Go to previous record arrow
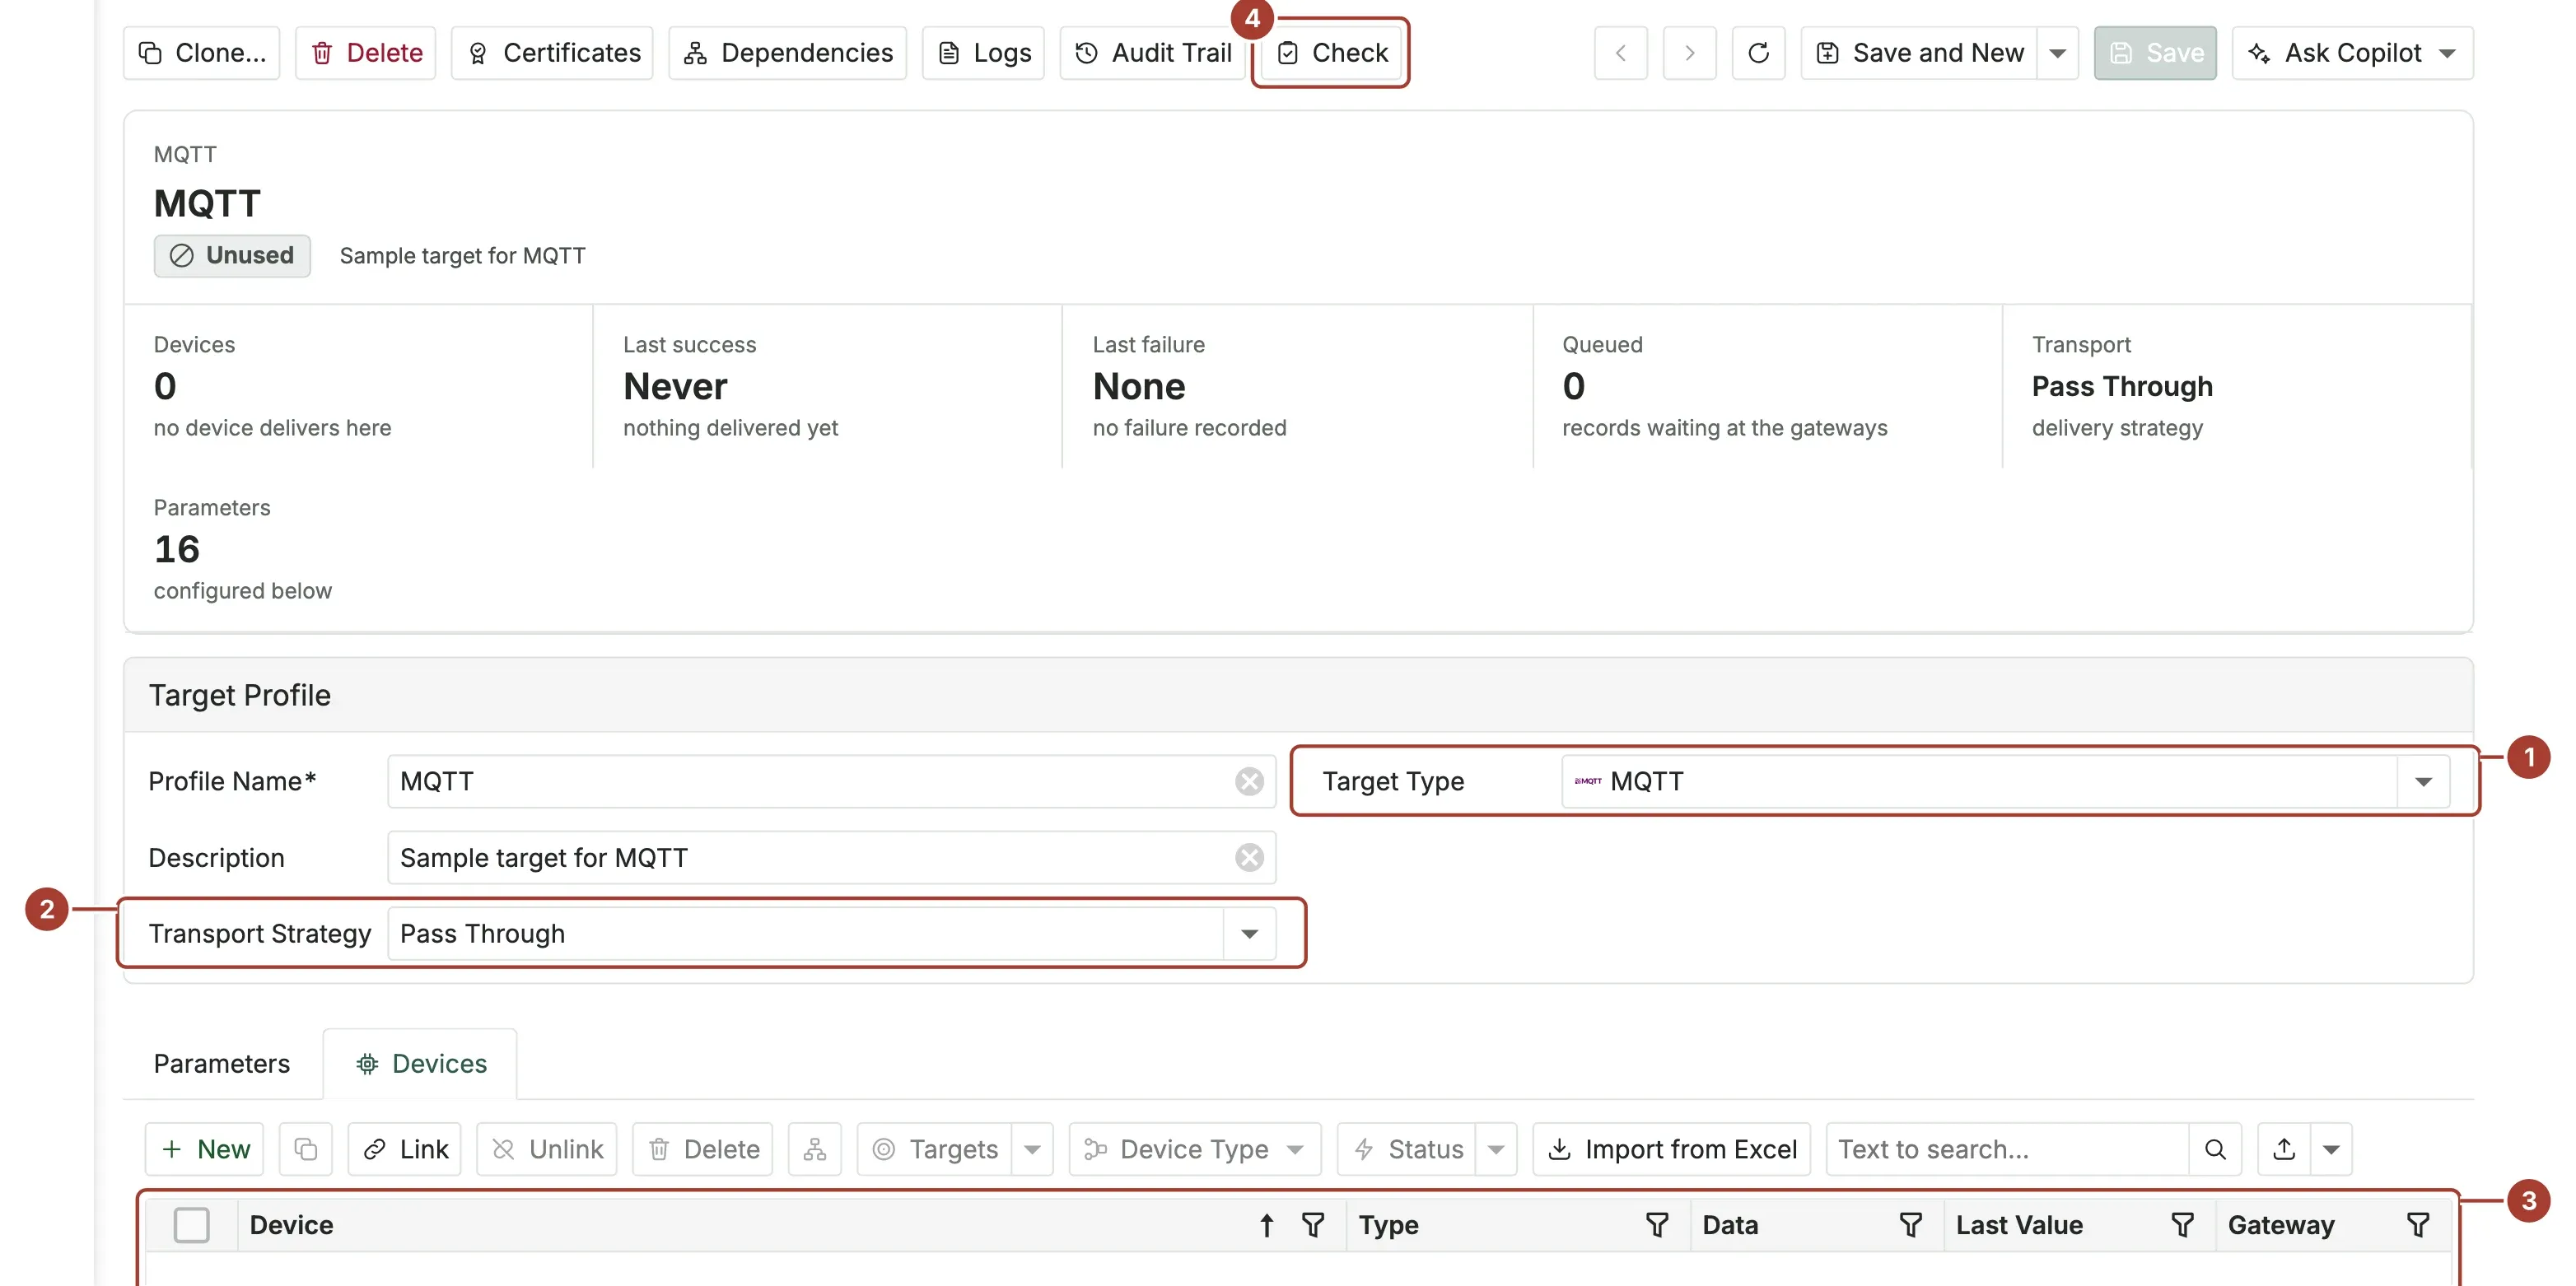Image resolution: width=2576 pixels, height=1286 pixels. (x=1621, y=53)
